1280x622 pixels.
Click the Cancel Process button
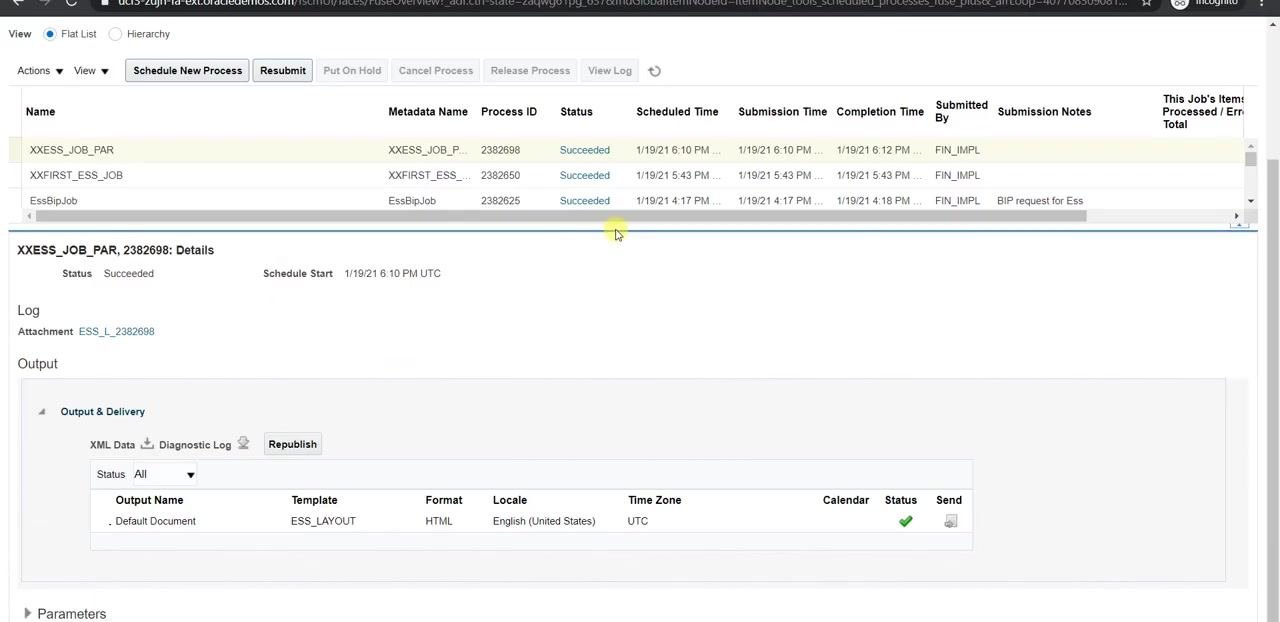pos(436,71)
